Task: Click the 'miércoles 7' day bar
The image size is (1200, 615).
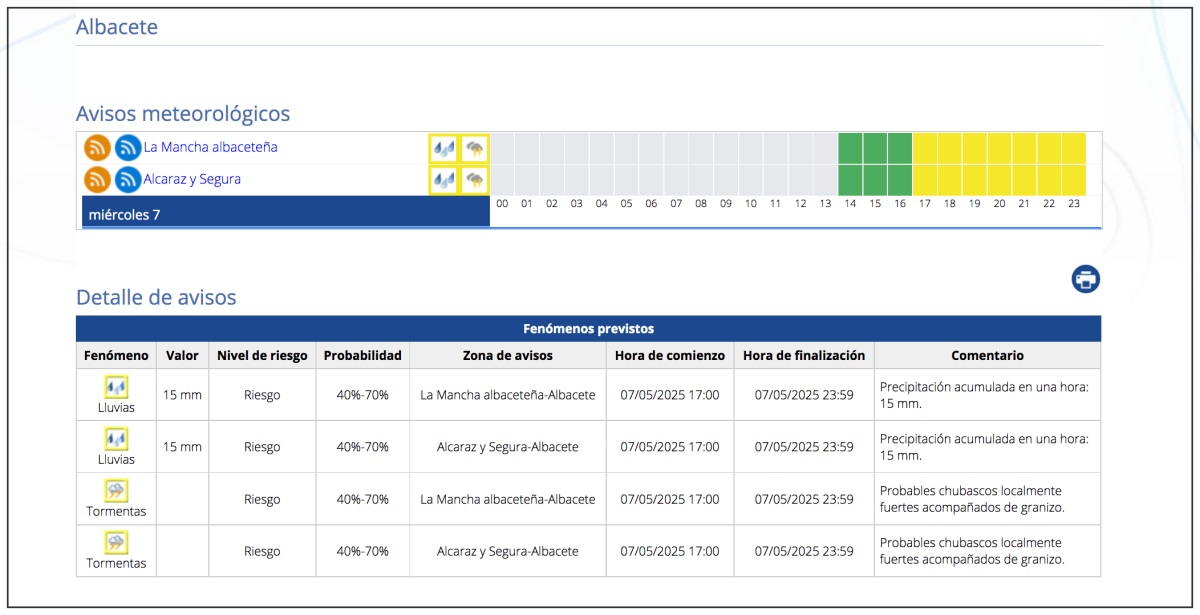Action: tap(286, 212)
